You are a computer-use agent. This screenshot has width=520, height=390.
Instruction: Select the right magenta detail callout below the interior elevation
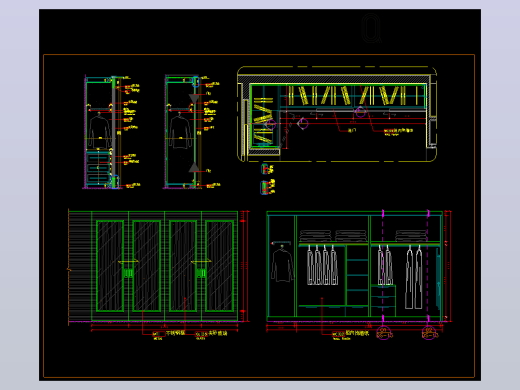pos(429,333)
